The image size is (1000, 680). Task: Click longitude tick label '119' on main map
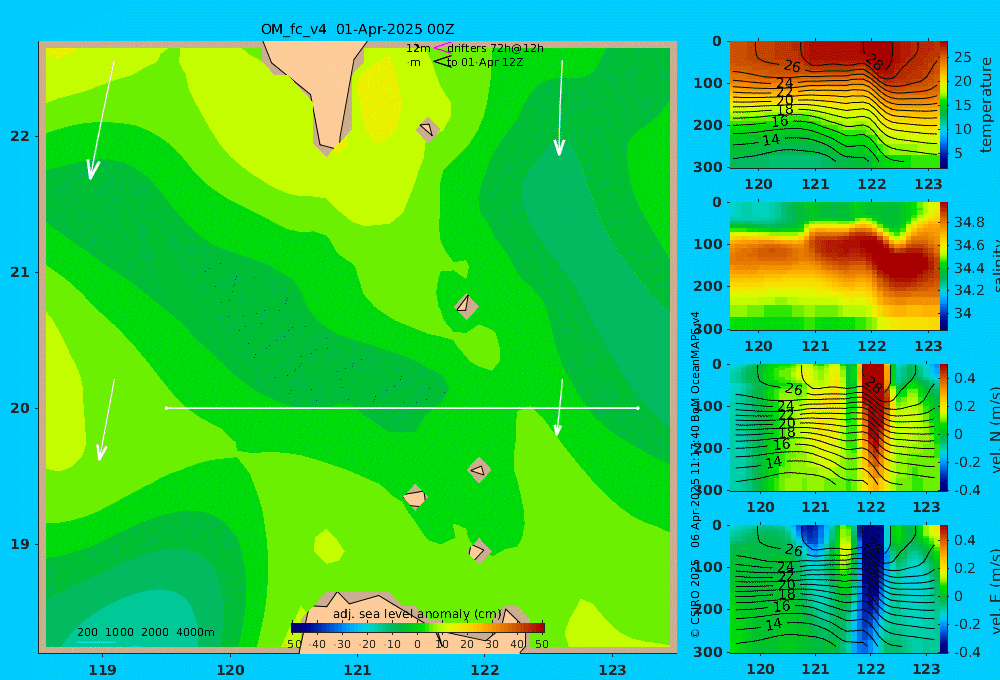click(102, 669)
